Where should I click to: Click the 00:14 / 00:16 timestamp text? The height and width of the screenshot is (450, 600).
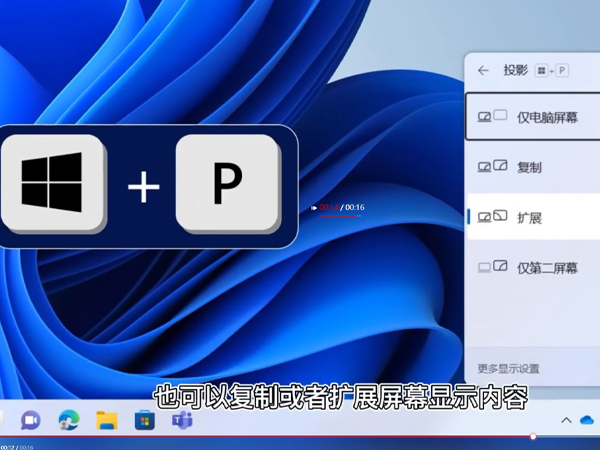click(x=342, y=207)
